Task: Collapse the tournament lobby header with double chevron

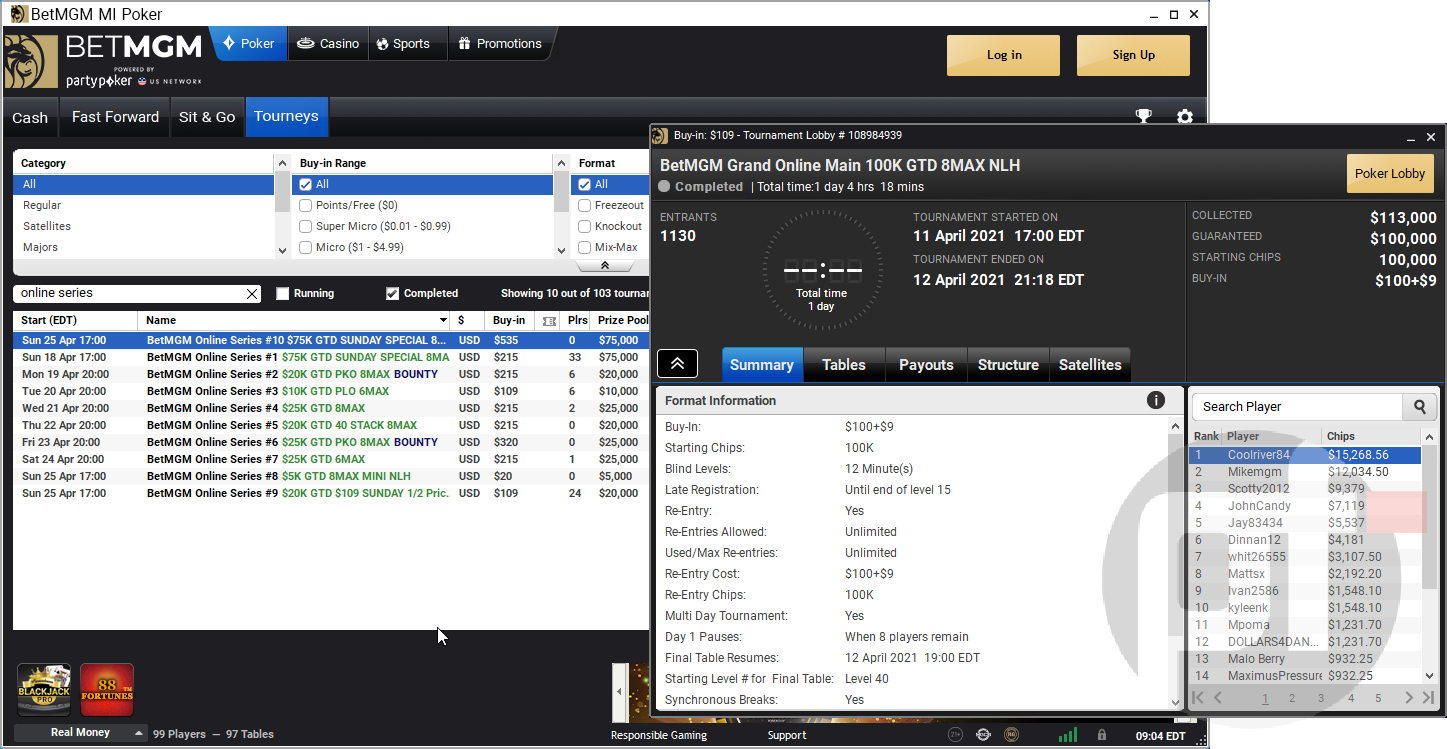Action: click(677, 363)
